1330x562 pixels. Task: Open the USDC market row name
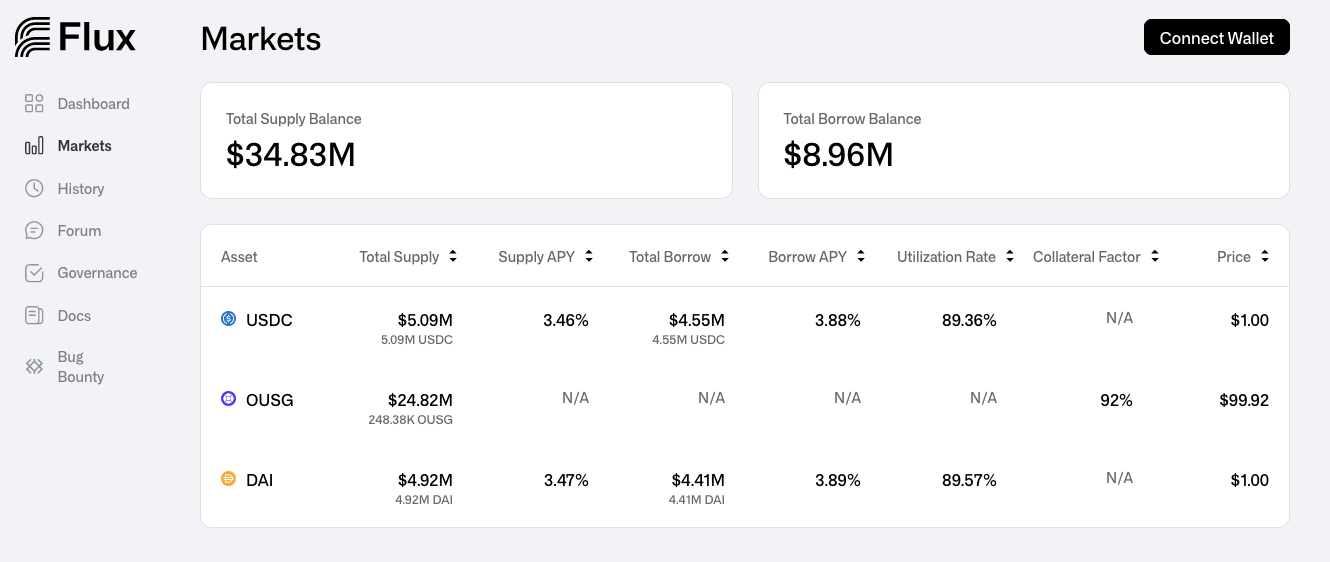[269, 320]
